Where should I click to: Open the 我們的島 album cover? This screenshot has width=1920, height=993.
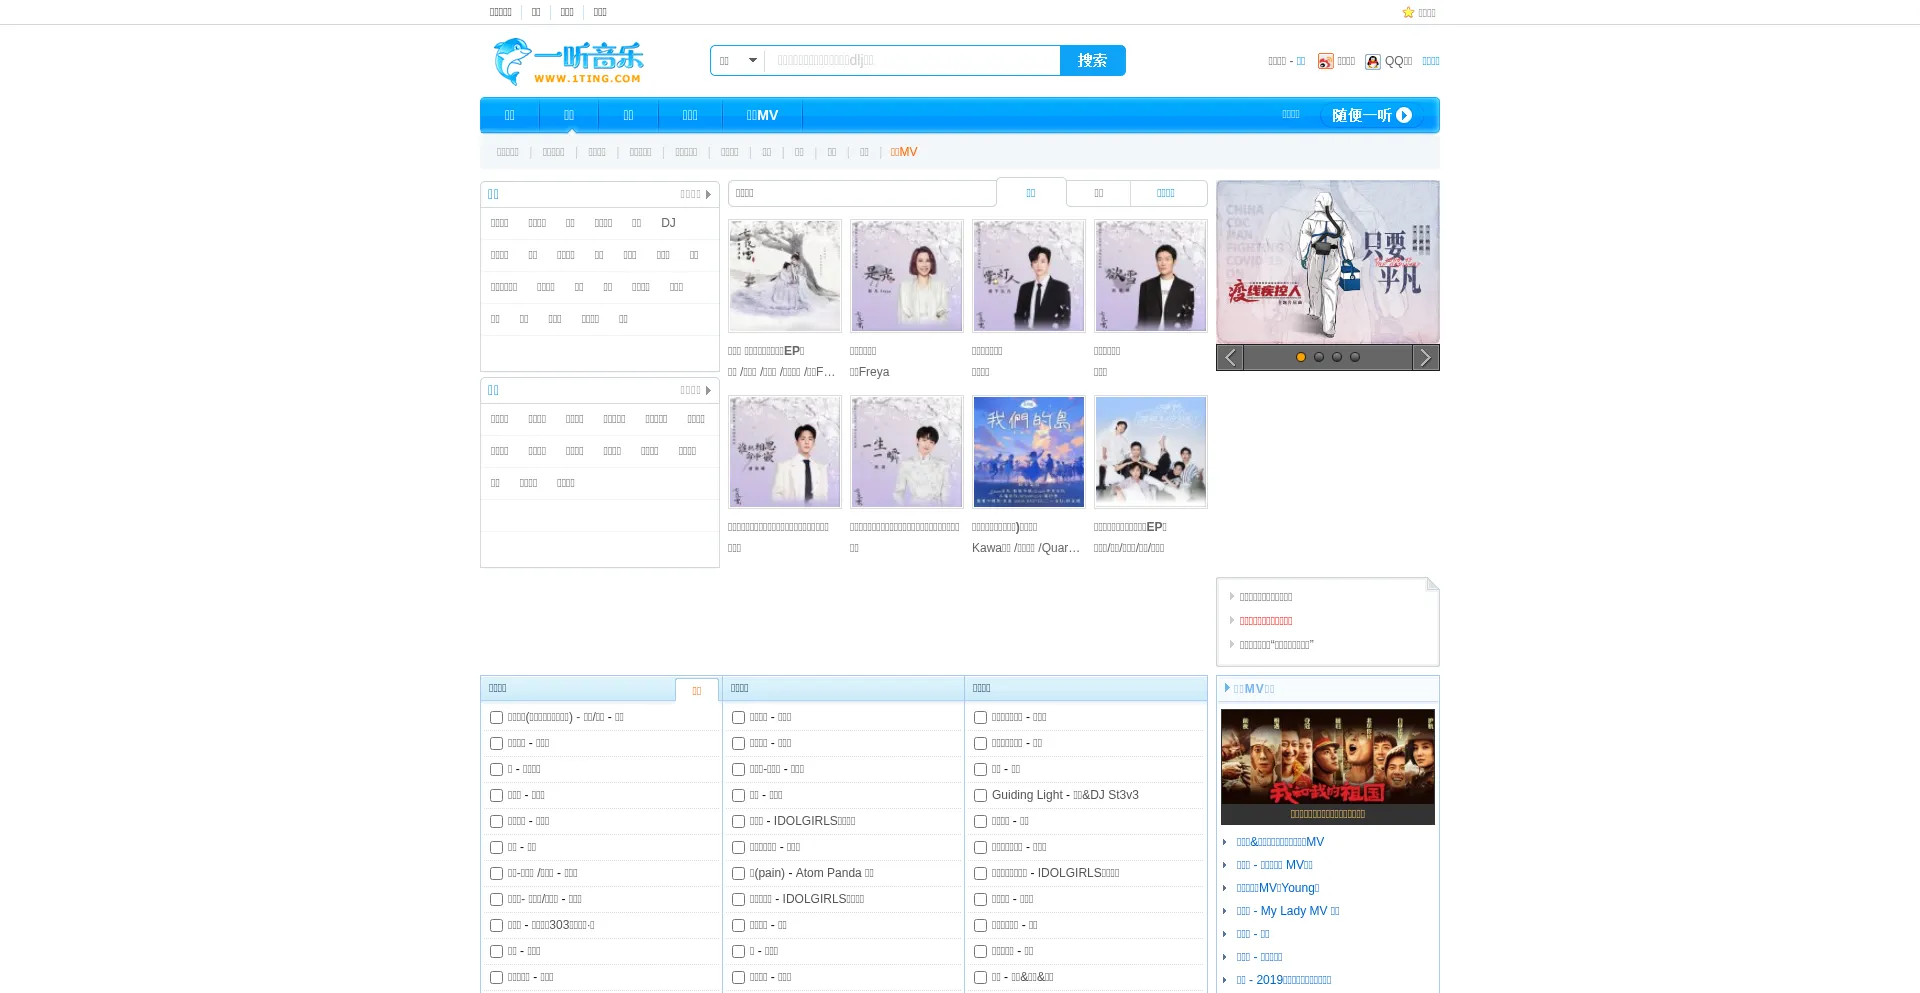(1029, 452)
